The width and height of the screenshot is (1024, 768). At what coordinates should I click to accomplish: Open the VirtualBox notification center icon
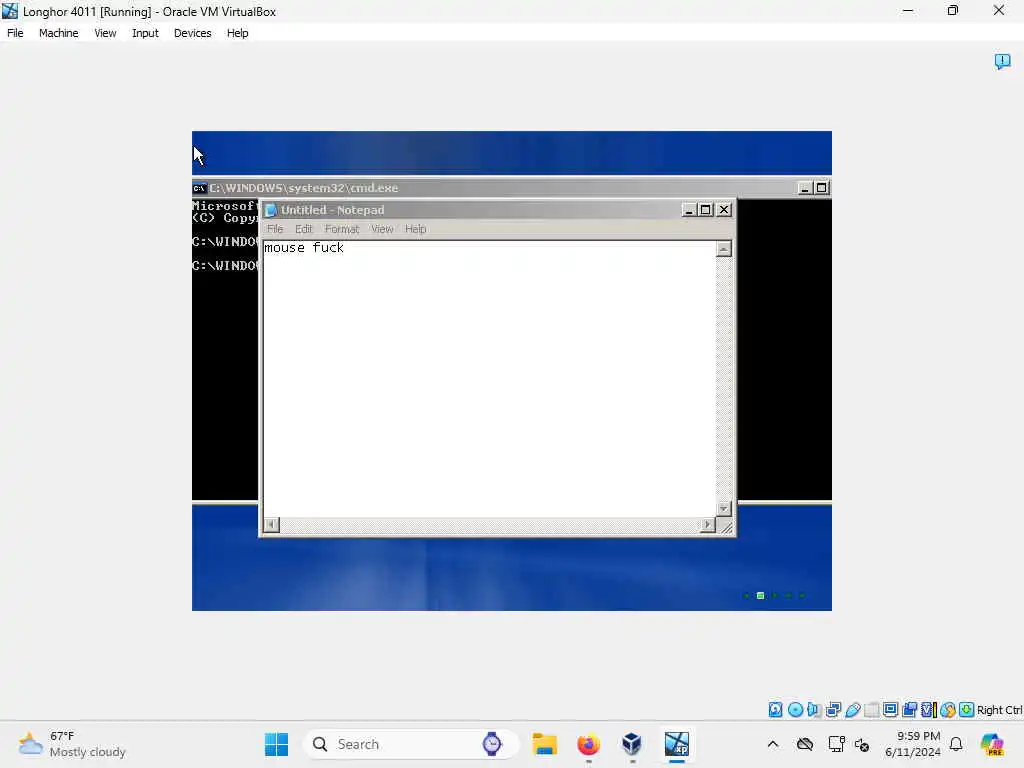[x=1002, y=61]
